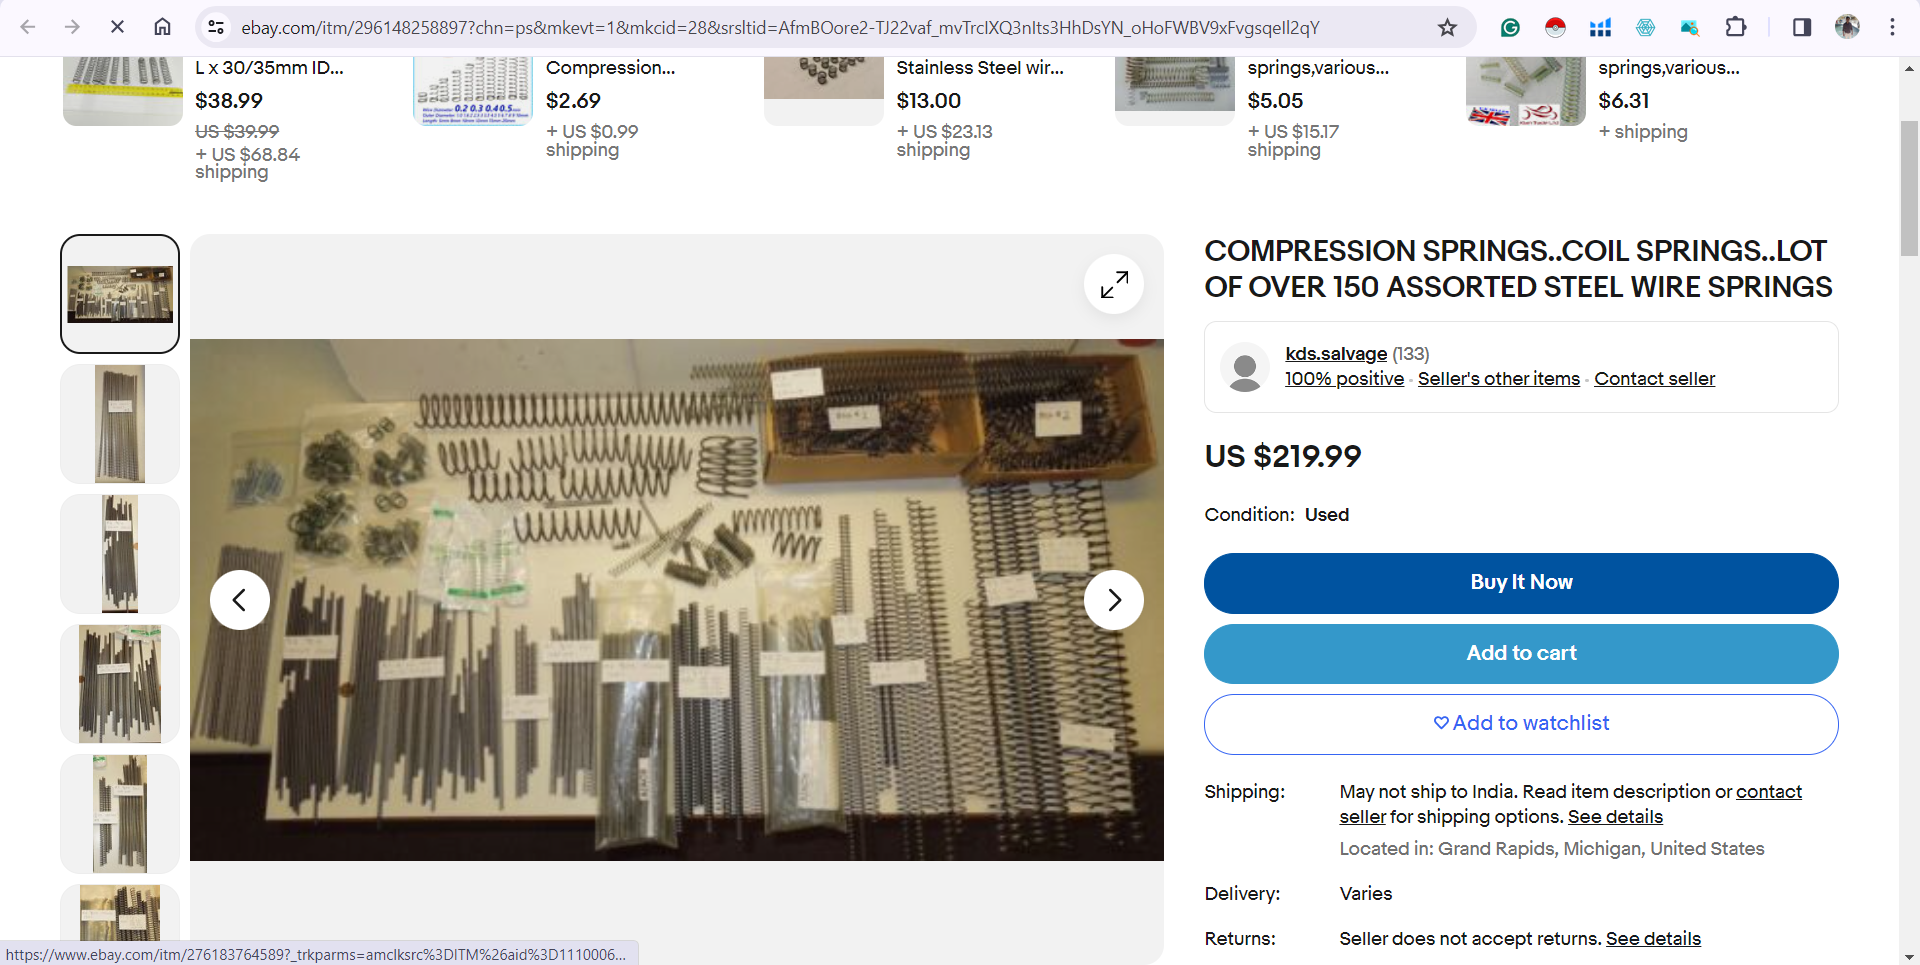This screenshot has height=965, width=1920.
Task: Add item to watchlist
Action: click(x=1521, y=724)
